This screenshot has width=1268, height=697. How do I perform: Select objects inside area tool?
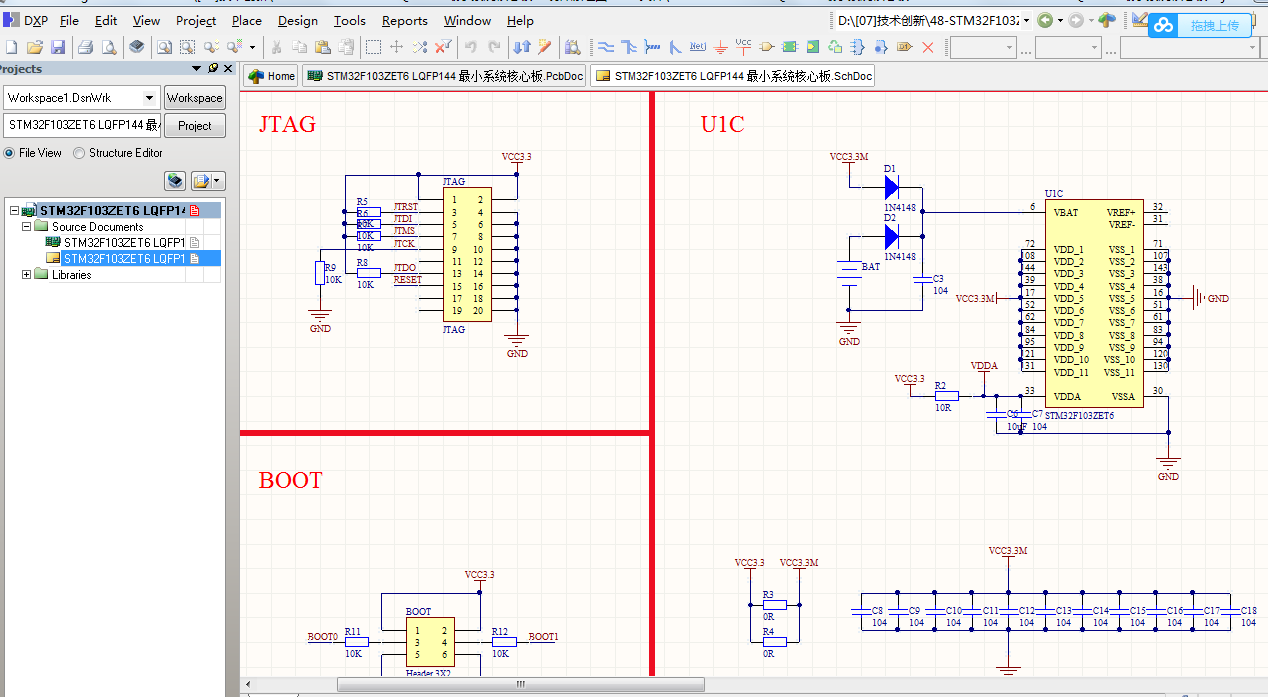(x=373, y=47)
